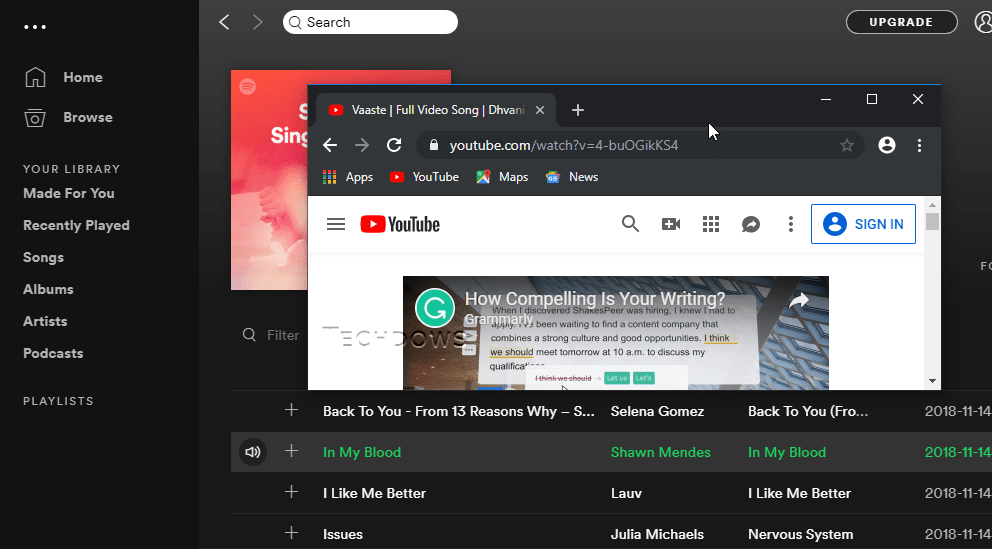
Task: Click the YouTube SIGN IN button
Action: tap(864, 224)
